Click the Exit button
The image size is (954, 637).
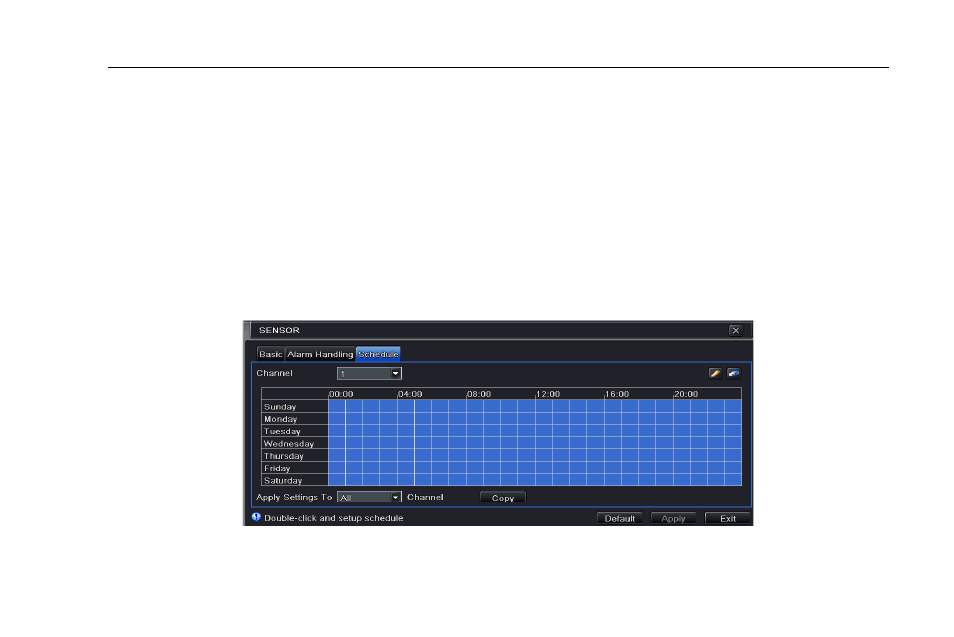click(728, 518)
